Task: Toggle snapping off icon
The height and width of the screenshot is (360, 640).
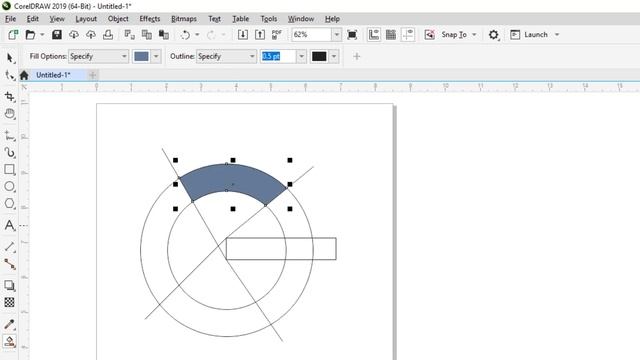Action: pos(429,35)
